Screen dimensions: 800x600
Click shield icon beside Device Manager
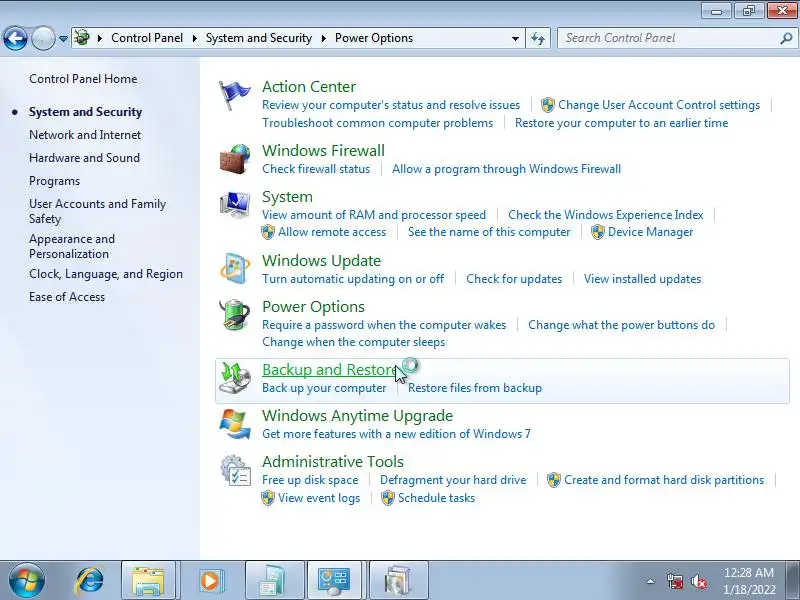pyautogui.click(x=597, y=232)
